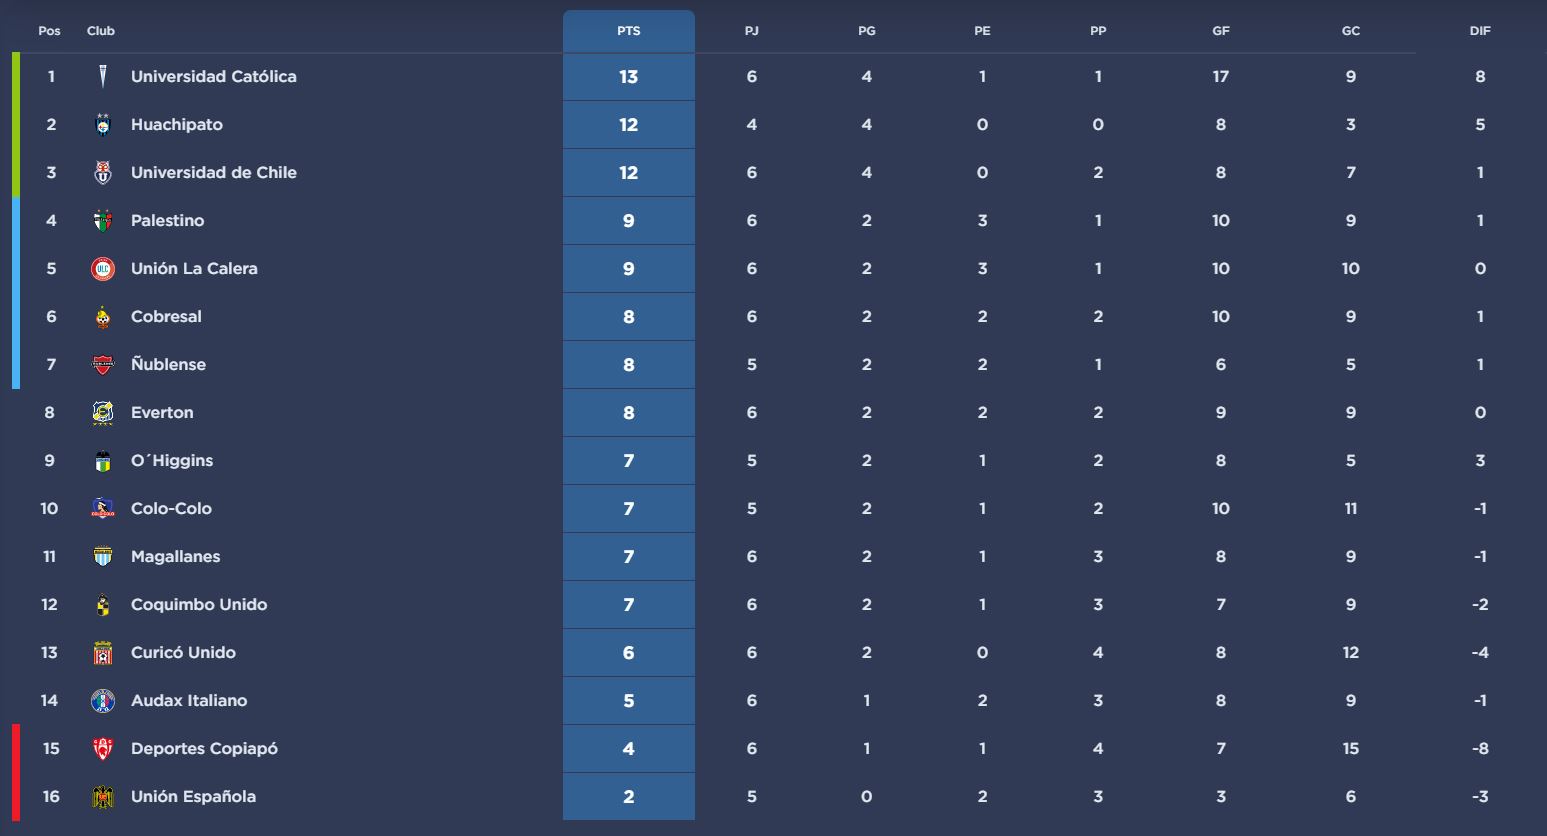Click the Cobresal club crest

click(x=103, y=317)
